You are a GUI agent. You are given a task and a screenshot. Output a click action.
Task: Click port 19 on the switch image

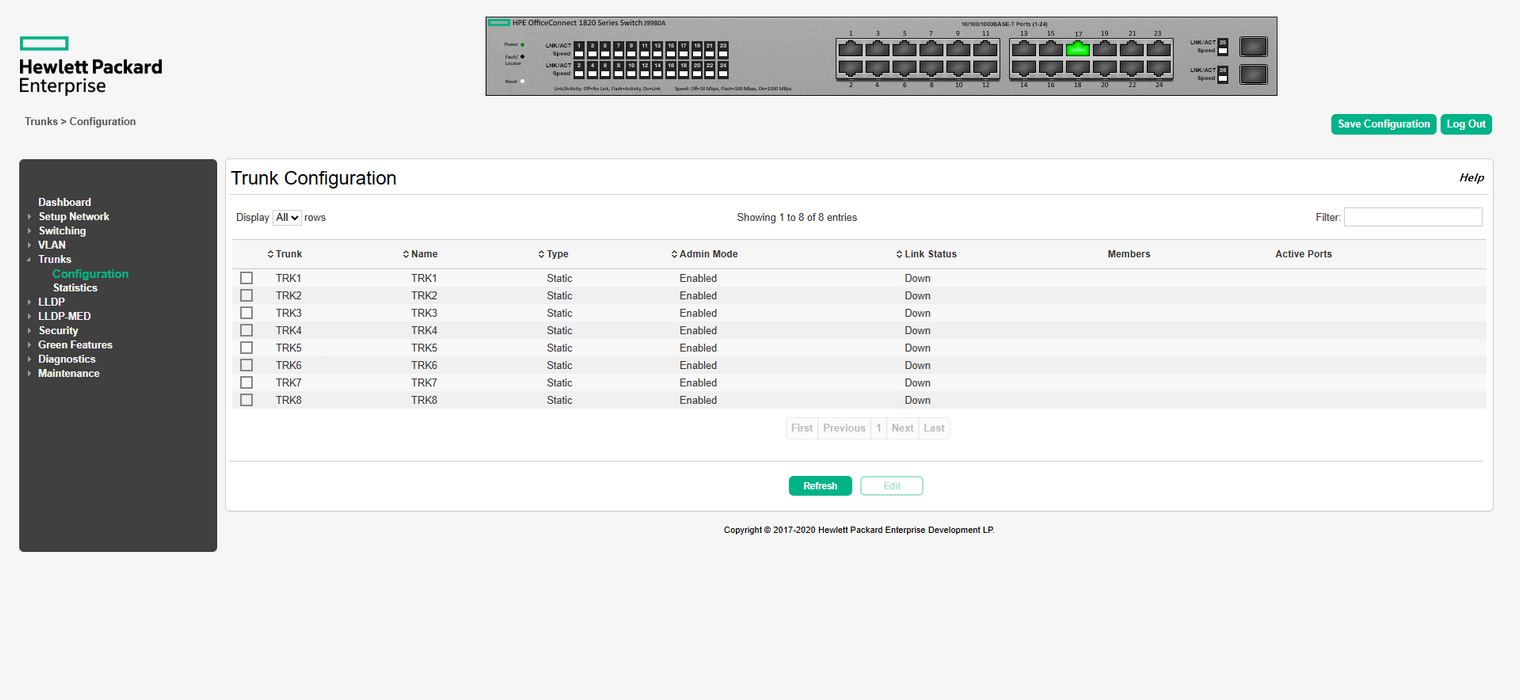pyautogui.click(x=1105, y=49)
